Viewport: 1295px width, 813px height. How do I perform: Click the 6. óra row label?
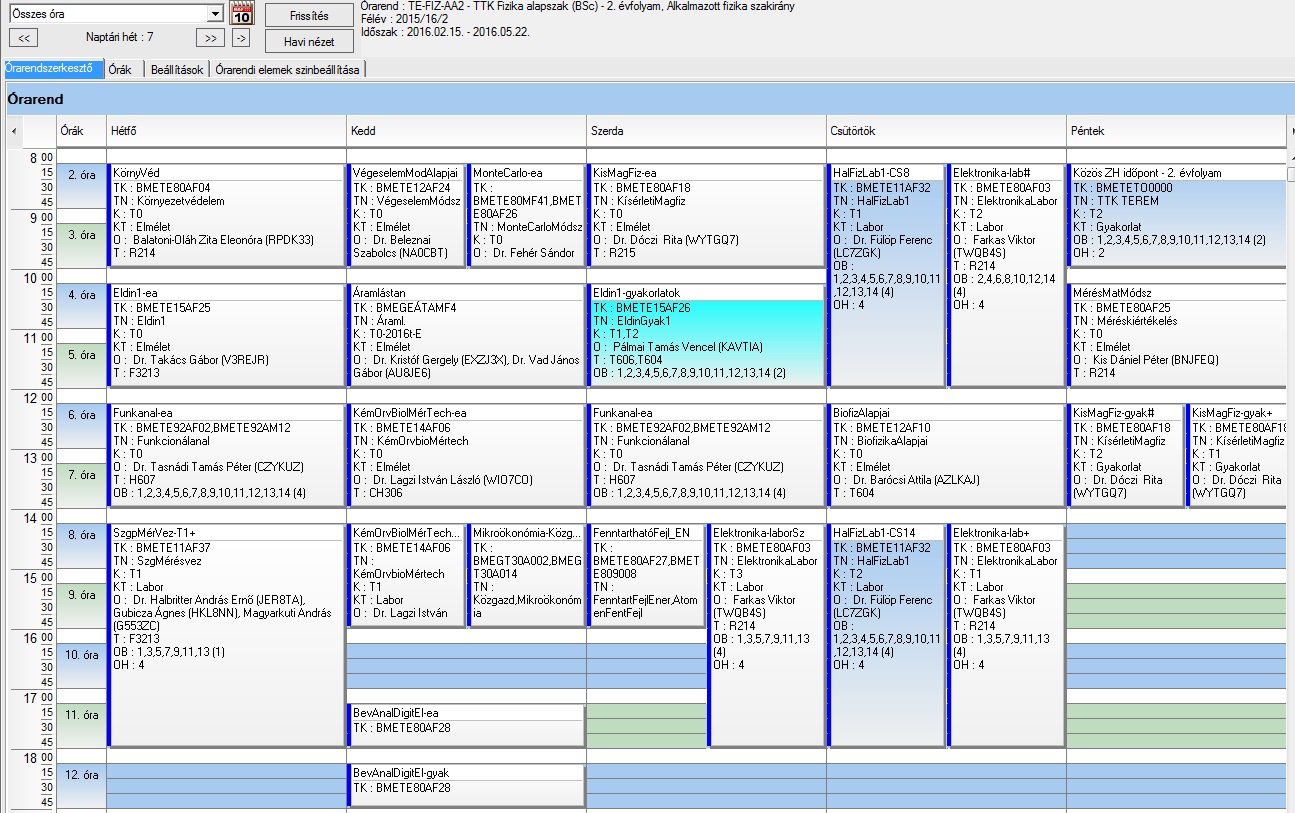tap(80, 415)
